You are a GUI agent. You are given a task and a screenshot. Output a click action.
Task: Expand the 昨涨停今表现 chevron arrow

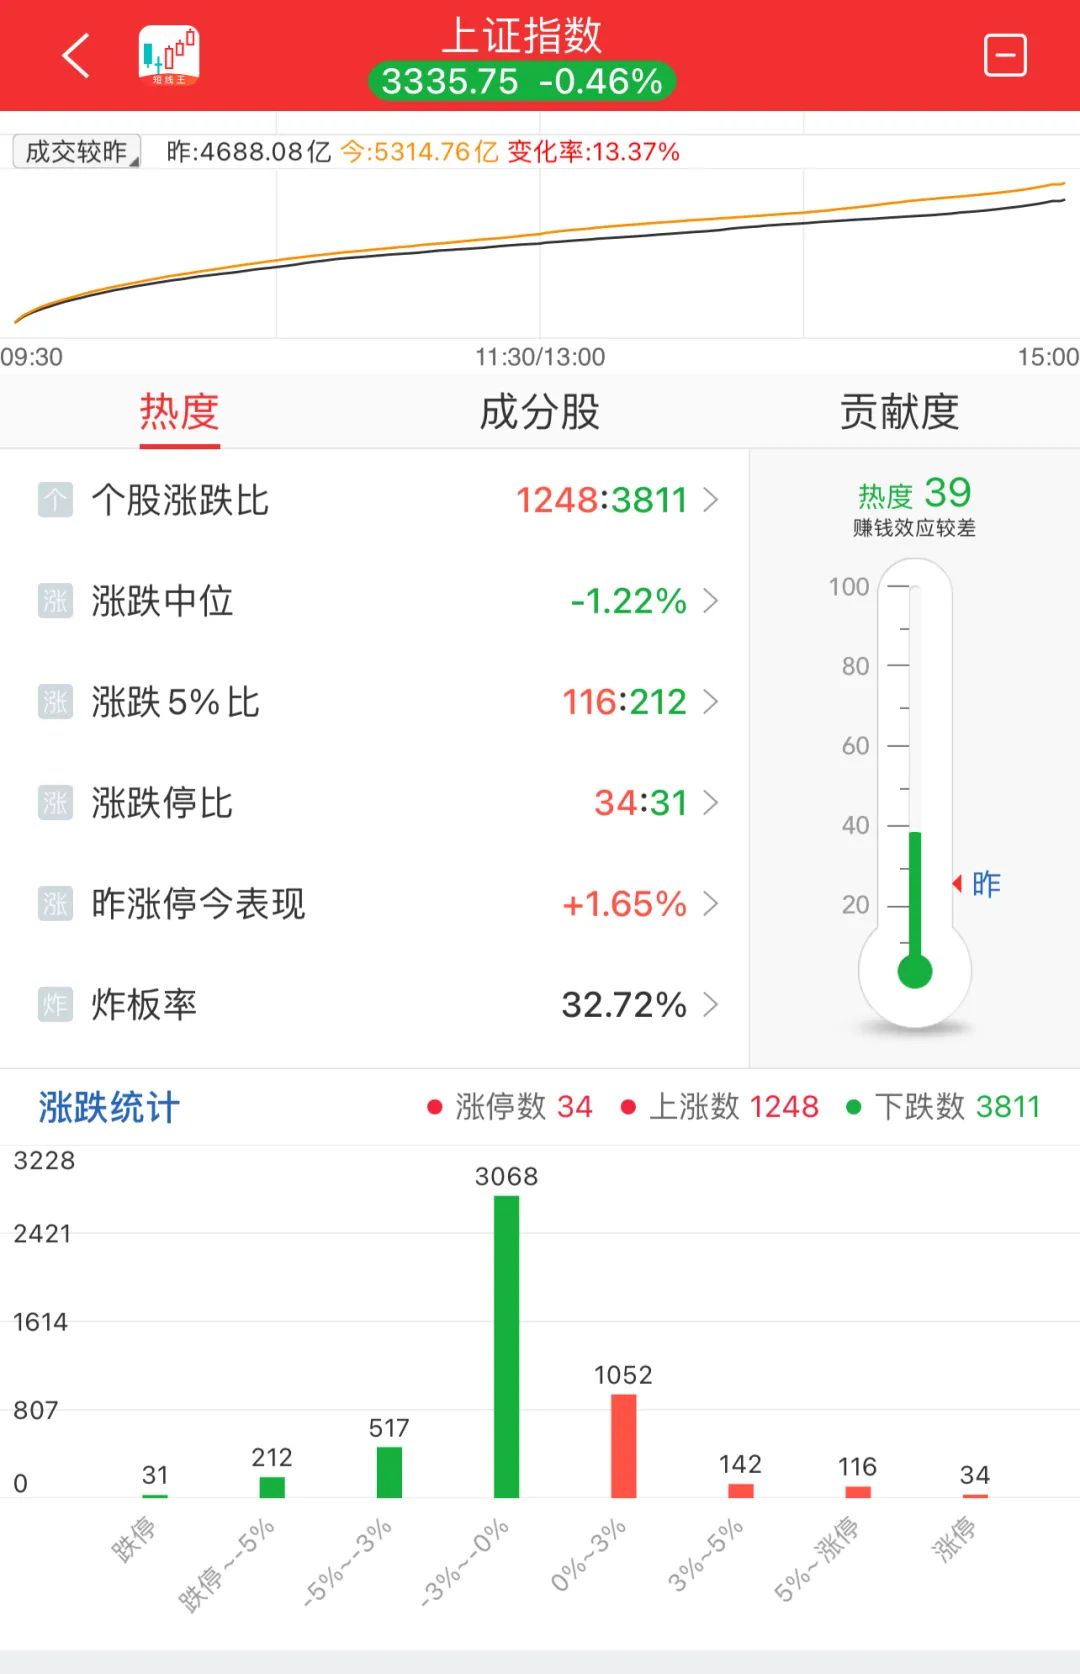(x=711, y=903)
